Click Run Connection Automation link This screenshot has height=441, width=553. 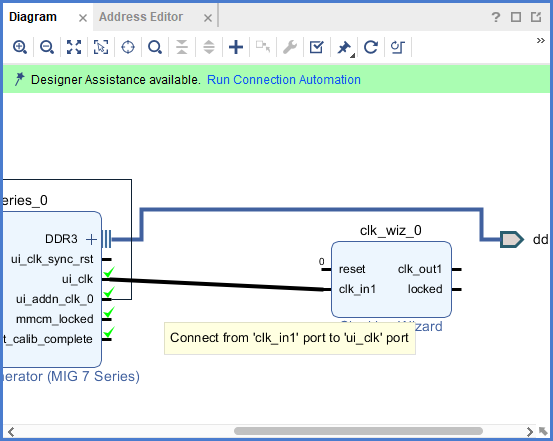pyautogui.click(x=284, y=80)
